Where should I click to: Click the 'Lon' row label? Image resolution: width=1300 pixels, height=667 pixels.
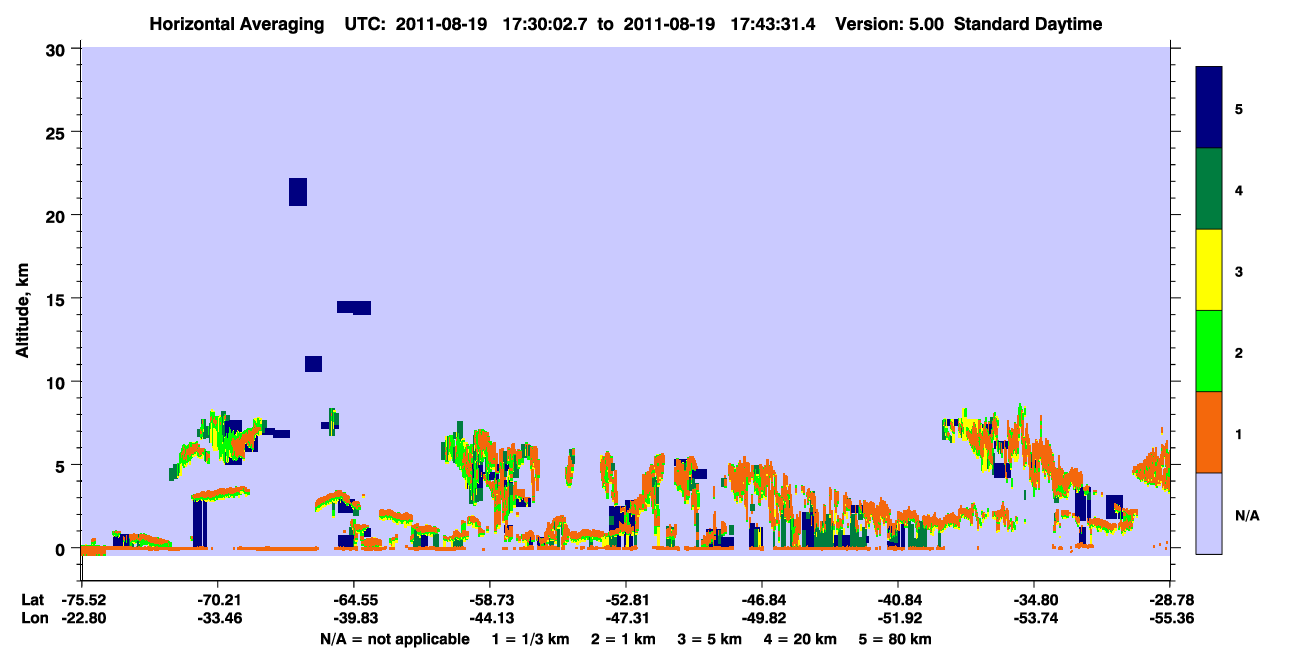pos(34,618)
